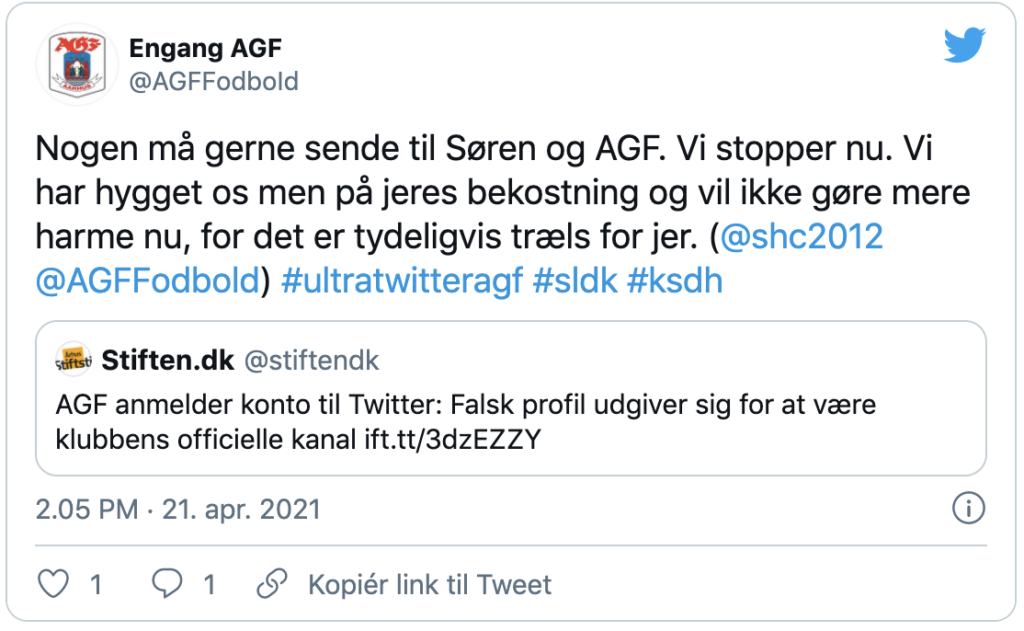Open the info circle icon
Viewport: 1024px width, 631px height.
coord(968,508)
